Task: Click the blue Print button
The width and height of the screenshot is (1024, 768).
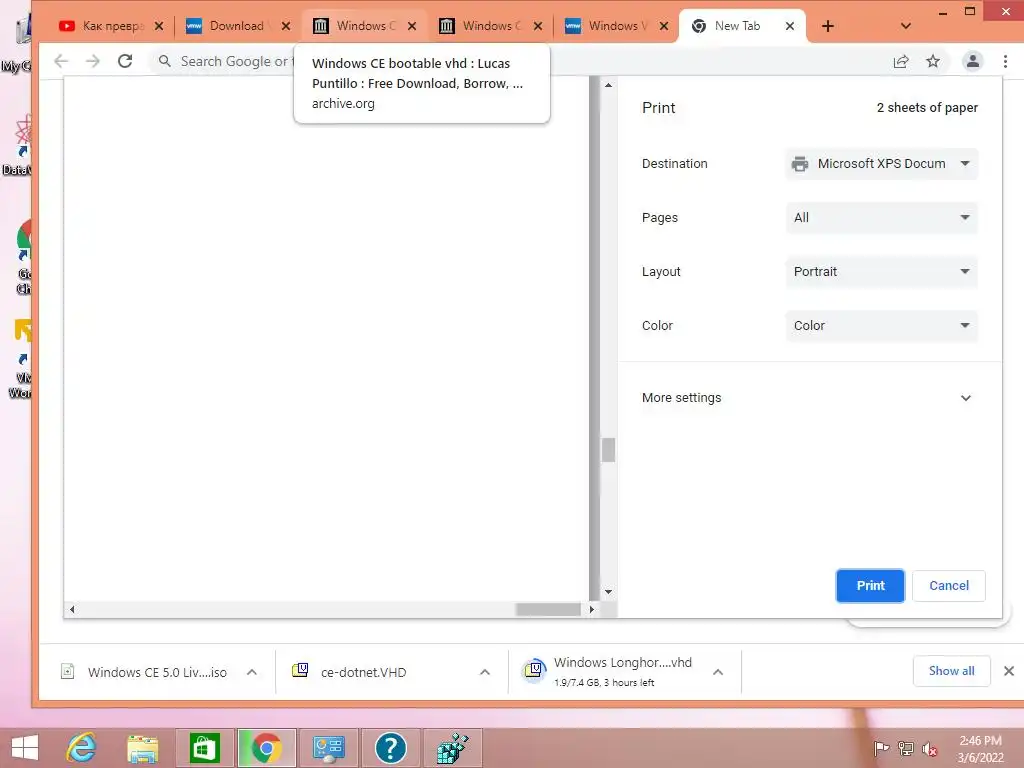Action: click(870, 586)
